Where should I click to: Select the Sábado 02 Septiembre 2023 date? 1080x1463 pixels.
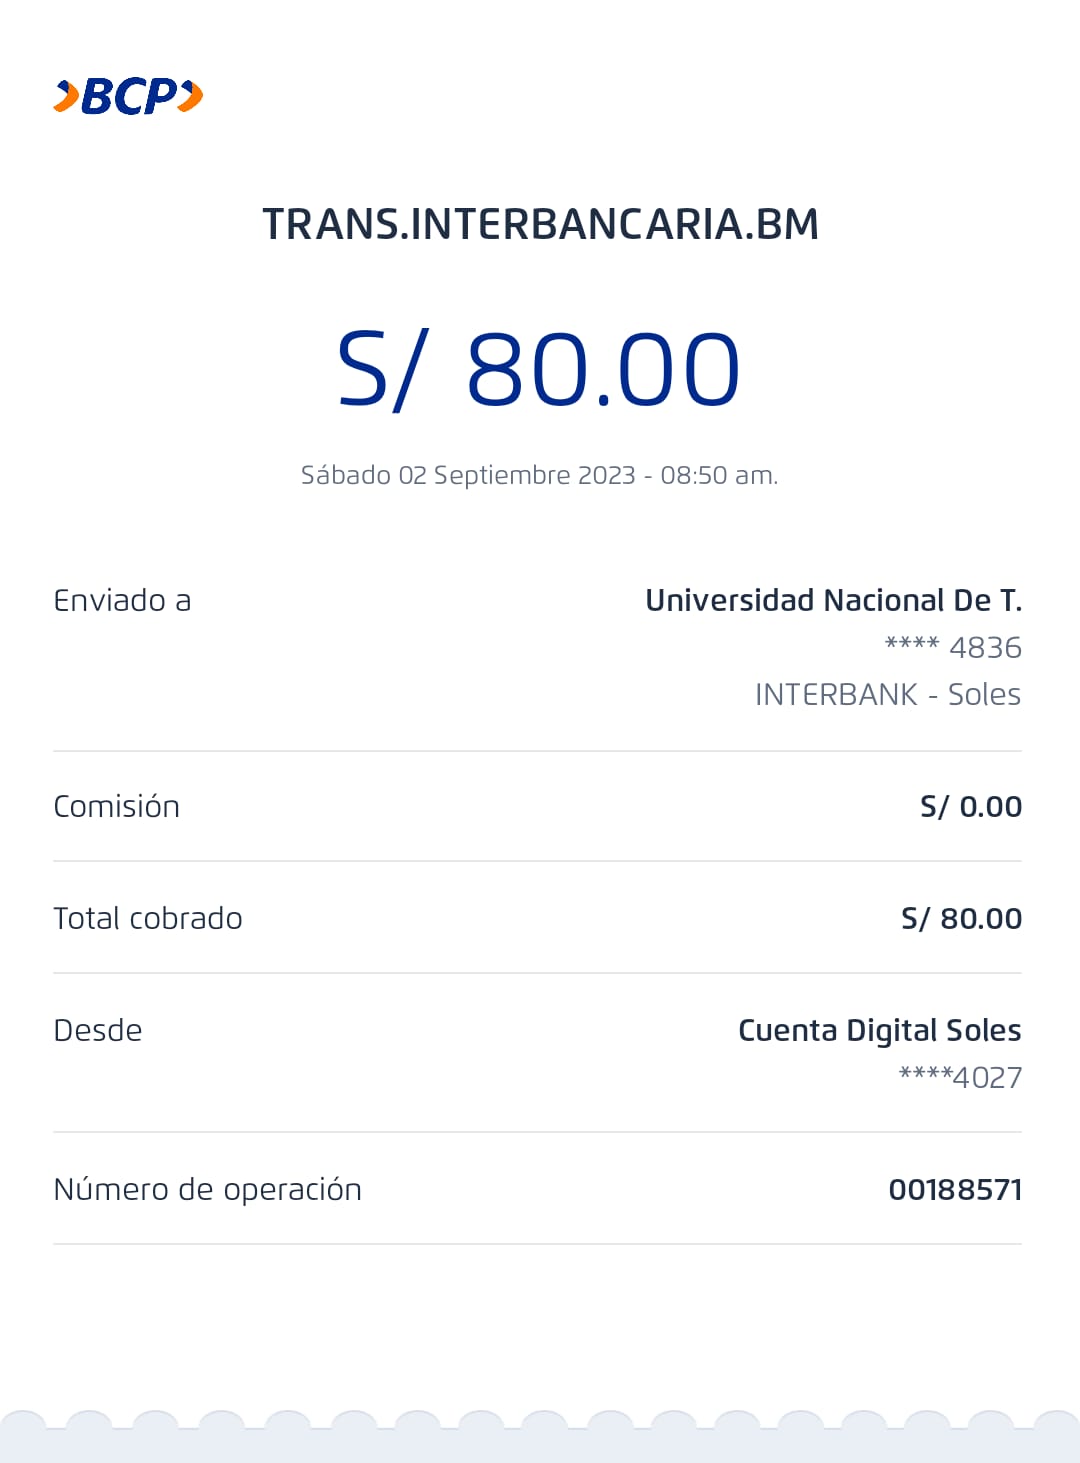(539, 475)
